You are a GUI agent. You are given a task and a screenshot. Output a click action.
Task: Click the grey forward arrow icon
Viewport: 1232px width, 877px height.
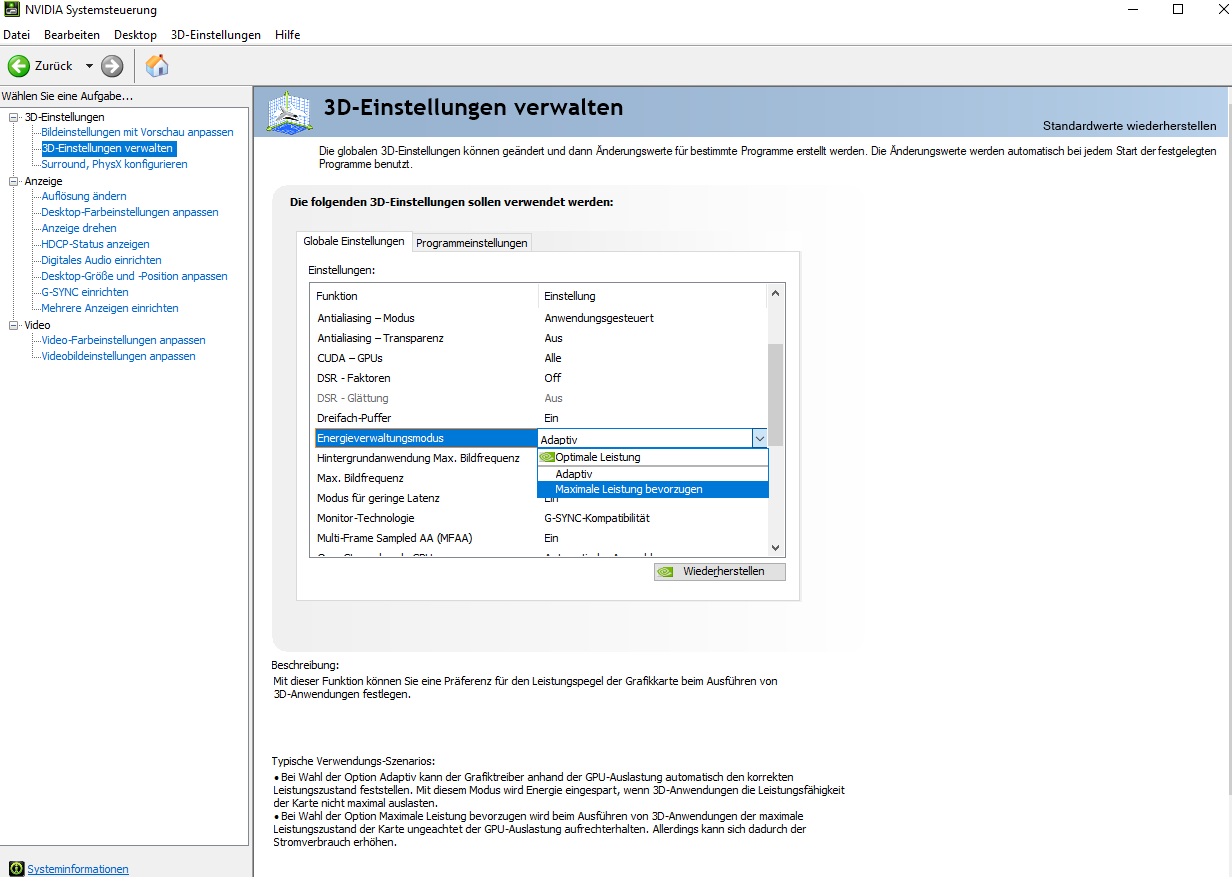click(112, 66)
